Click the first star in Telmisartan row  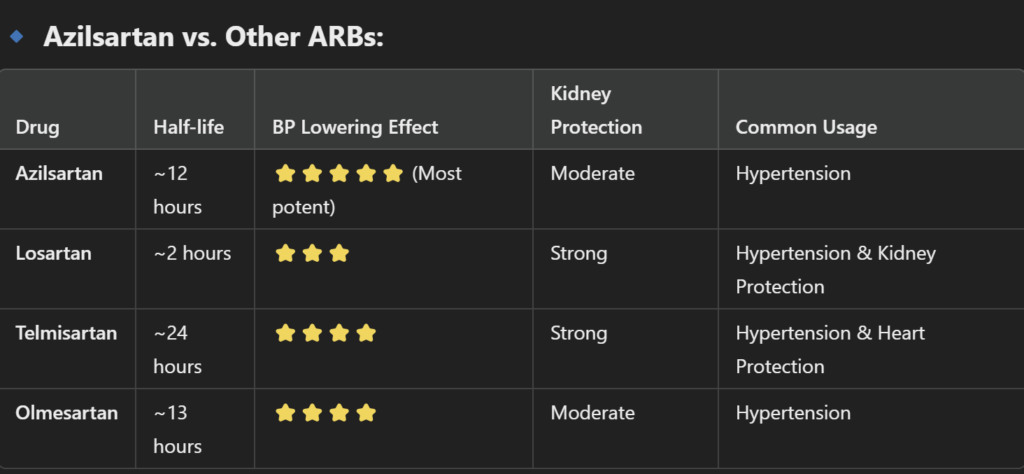click(285, 334)
